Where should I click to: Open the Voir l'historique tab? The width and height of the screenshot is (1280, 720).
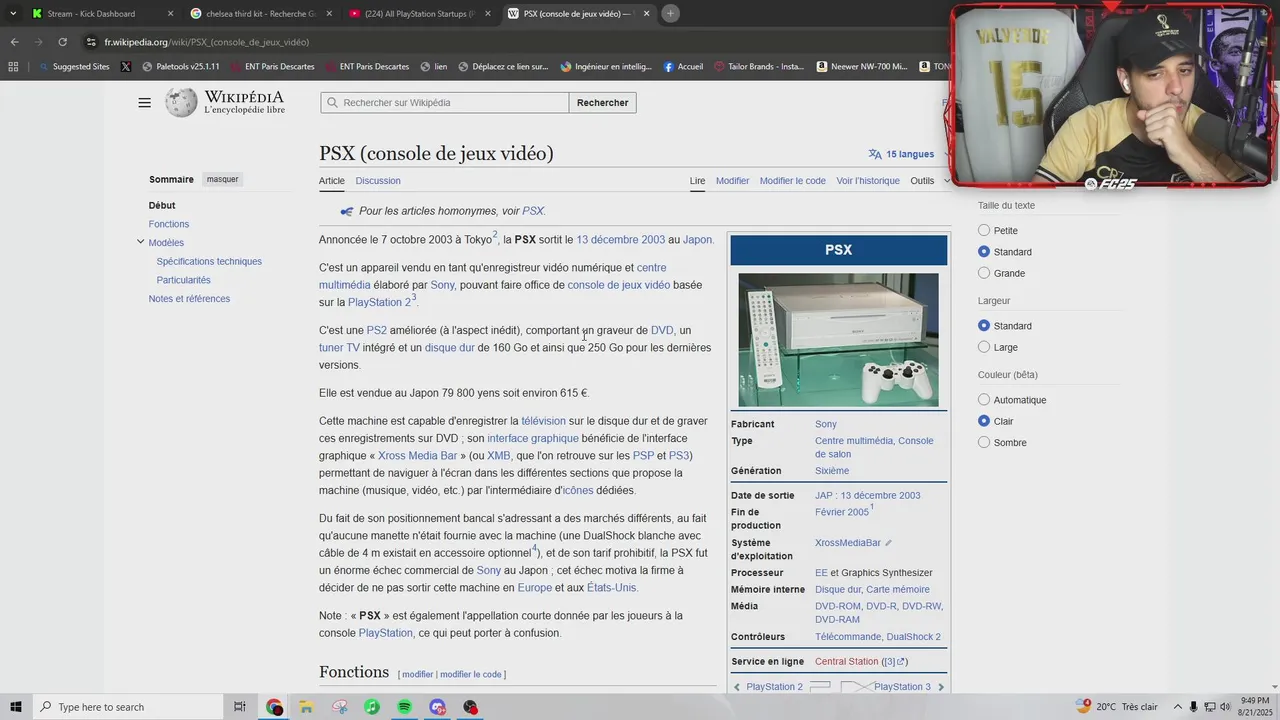tap(868, 181)
